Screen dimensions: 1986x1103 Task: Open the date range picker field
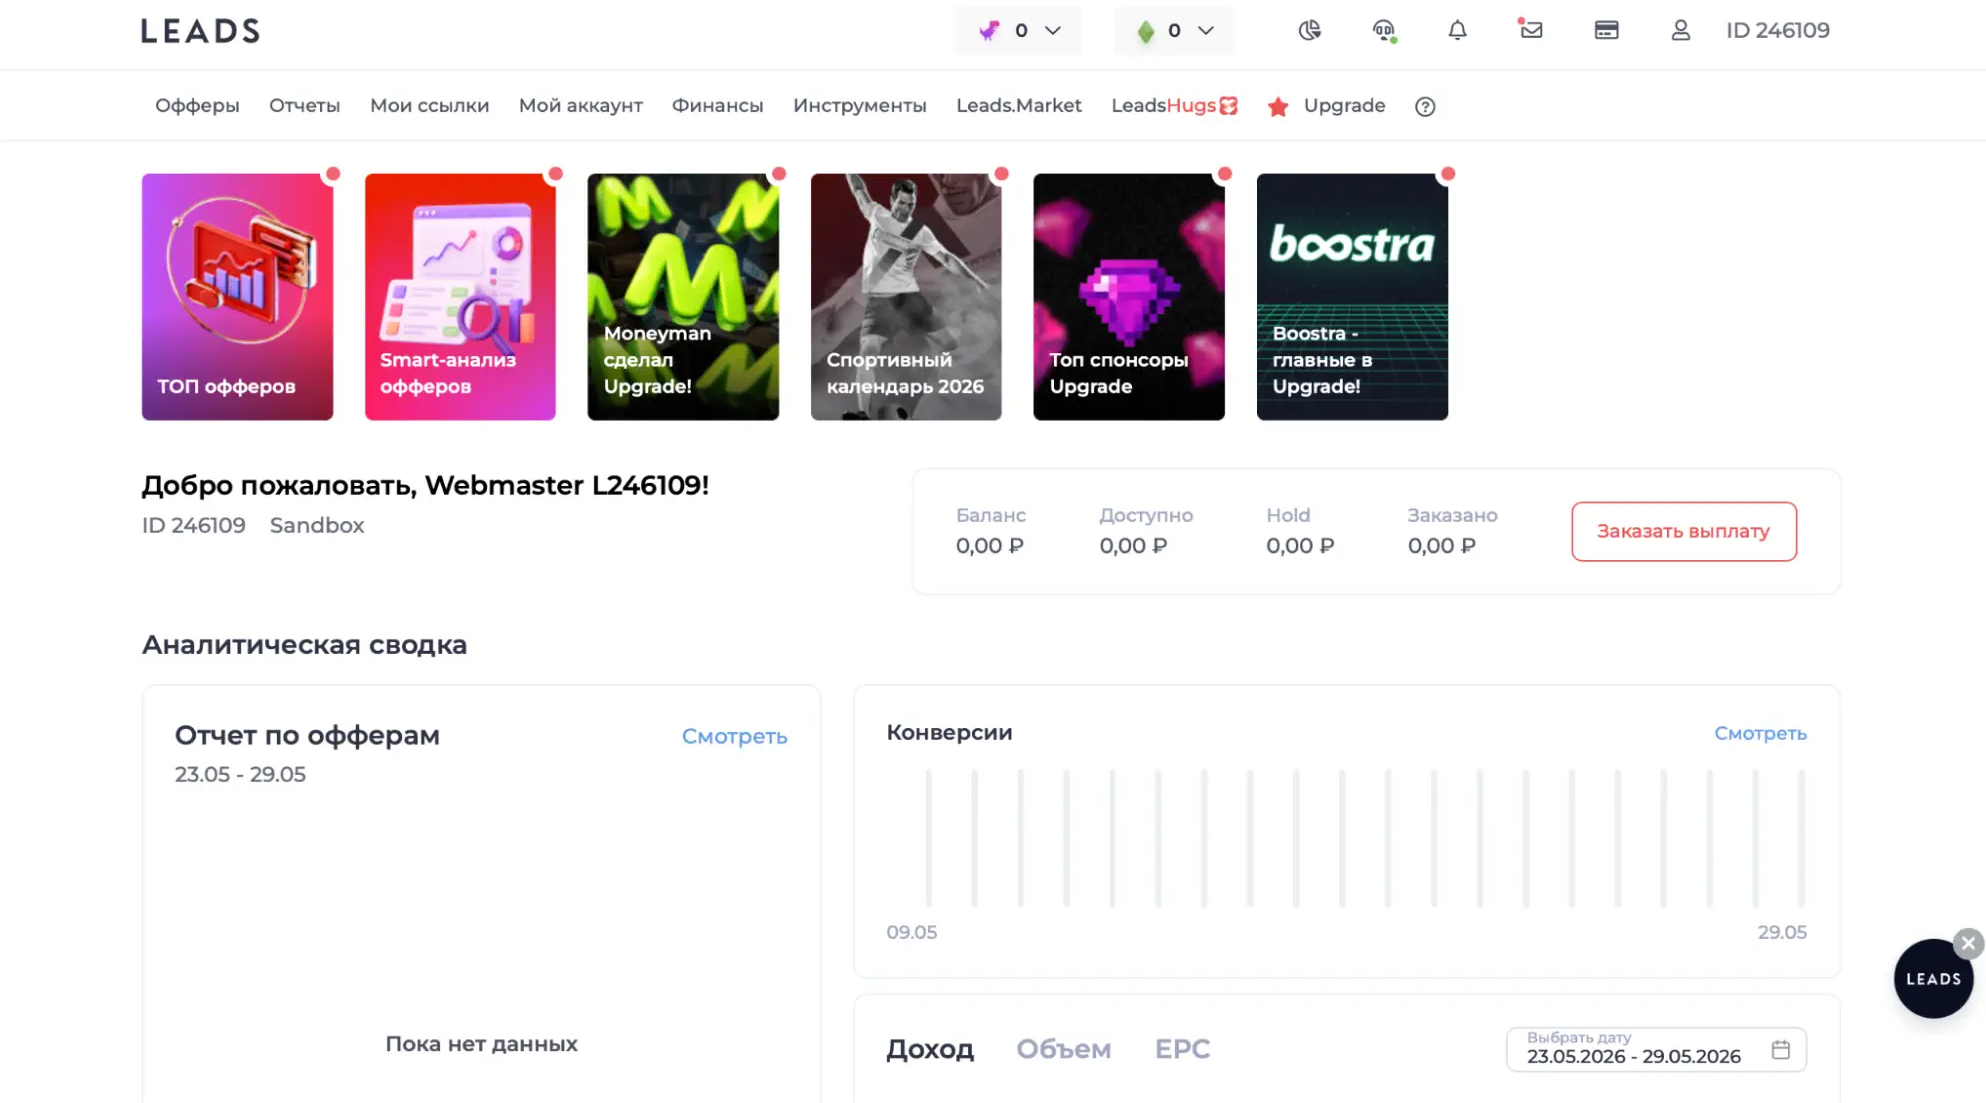pos(1656,1049)
